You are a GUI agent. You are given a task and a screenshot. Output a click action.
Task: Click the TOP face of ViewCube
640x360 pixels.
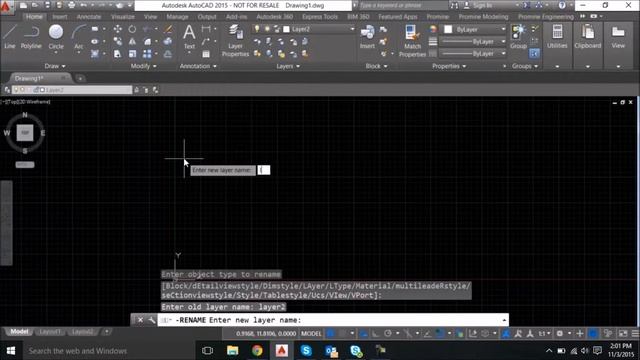tap(25, 133)
